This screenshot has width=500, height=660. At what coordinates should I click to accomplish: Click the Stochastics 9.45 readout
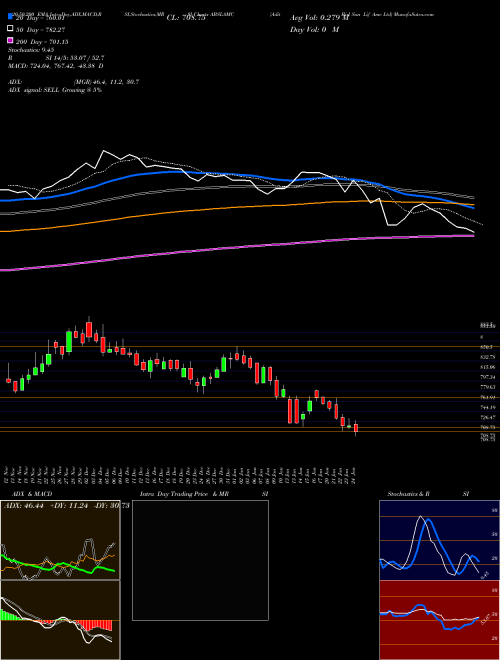(x=31, y=50)
